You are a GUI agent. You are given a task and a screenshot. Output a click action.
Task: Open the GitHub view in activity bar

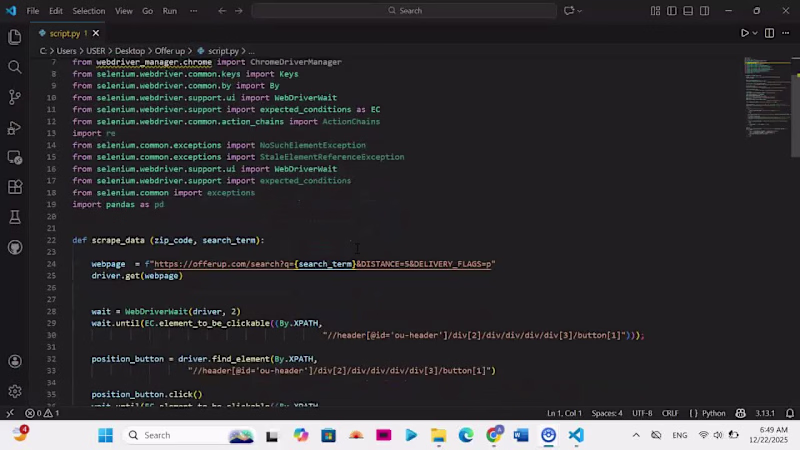tap(15, 247)
